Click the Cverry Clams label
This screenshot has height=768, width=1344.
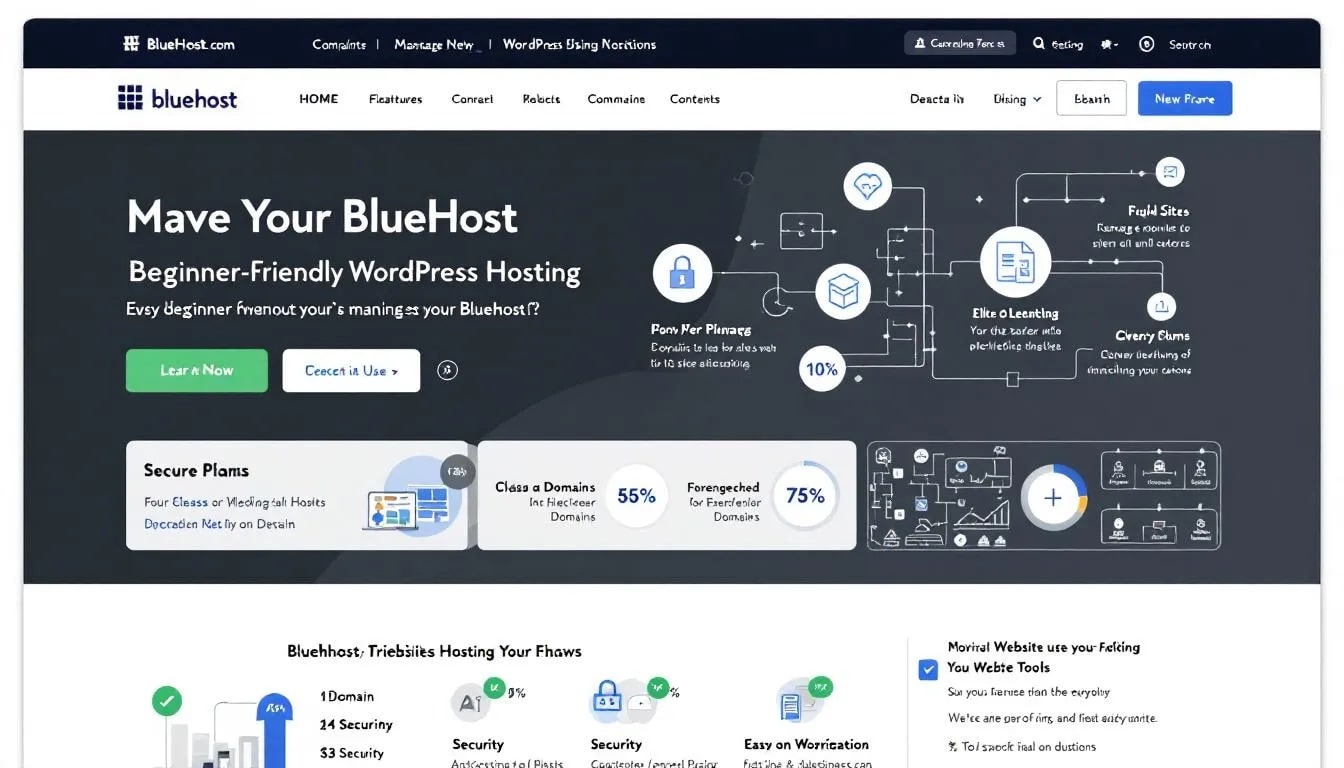point(1152,336)
